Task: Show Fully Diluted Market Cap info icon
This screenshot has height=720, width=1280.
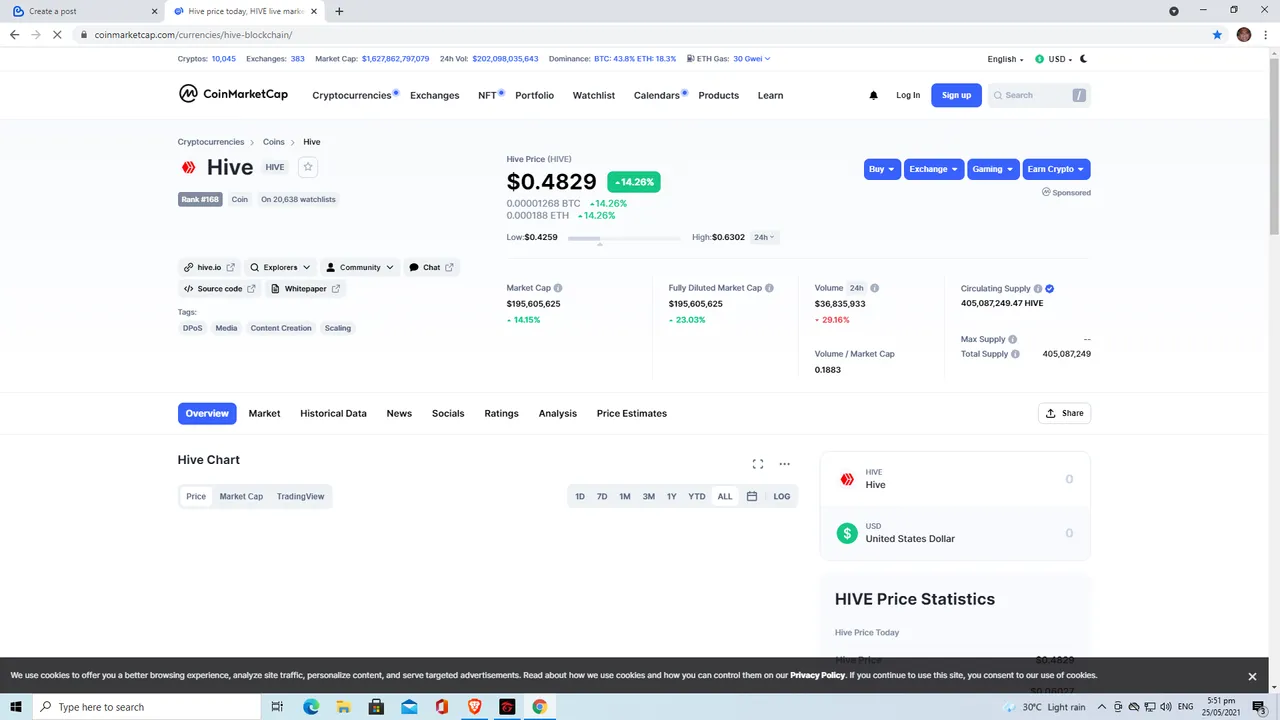Action: pyautogui.click(x=769, y=288)
